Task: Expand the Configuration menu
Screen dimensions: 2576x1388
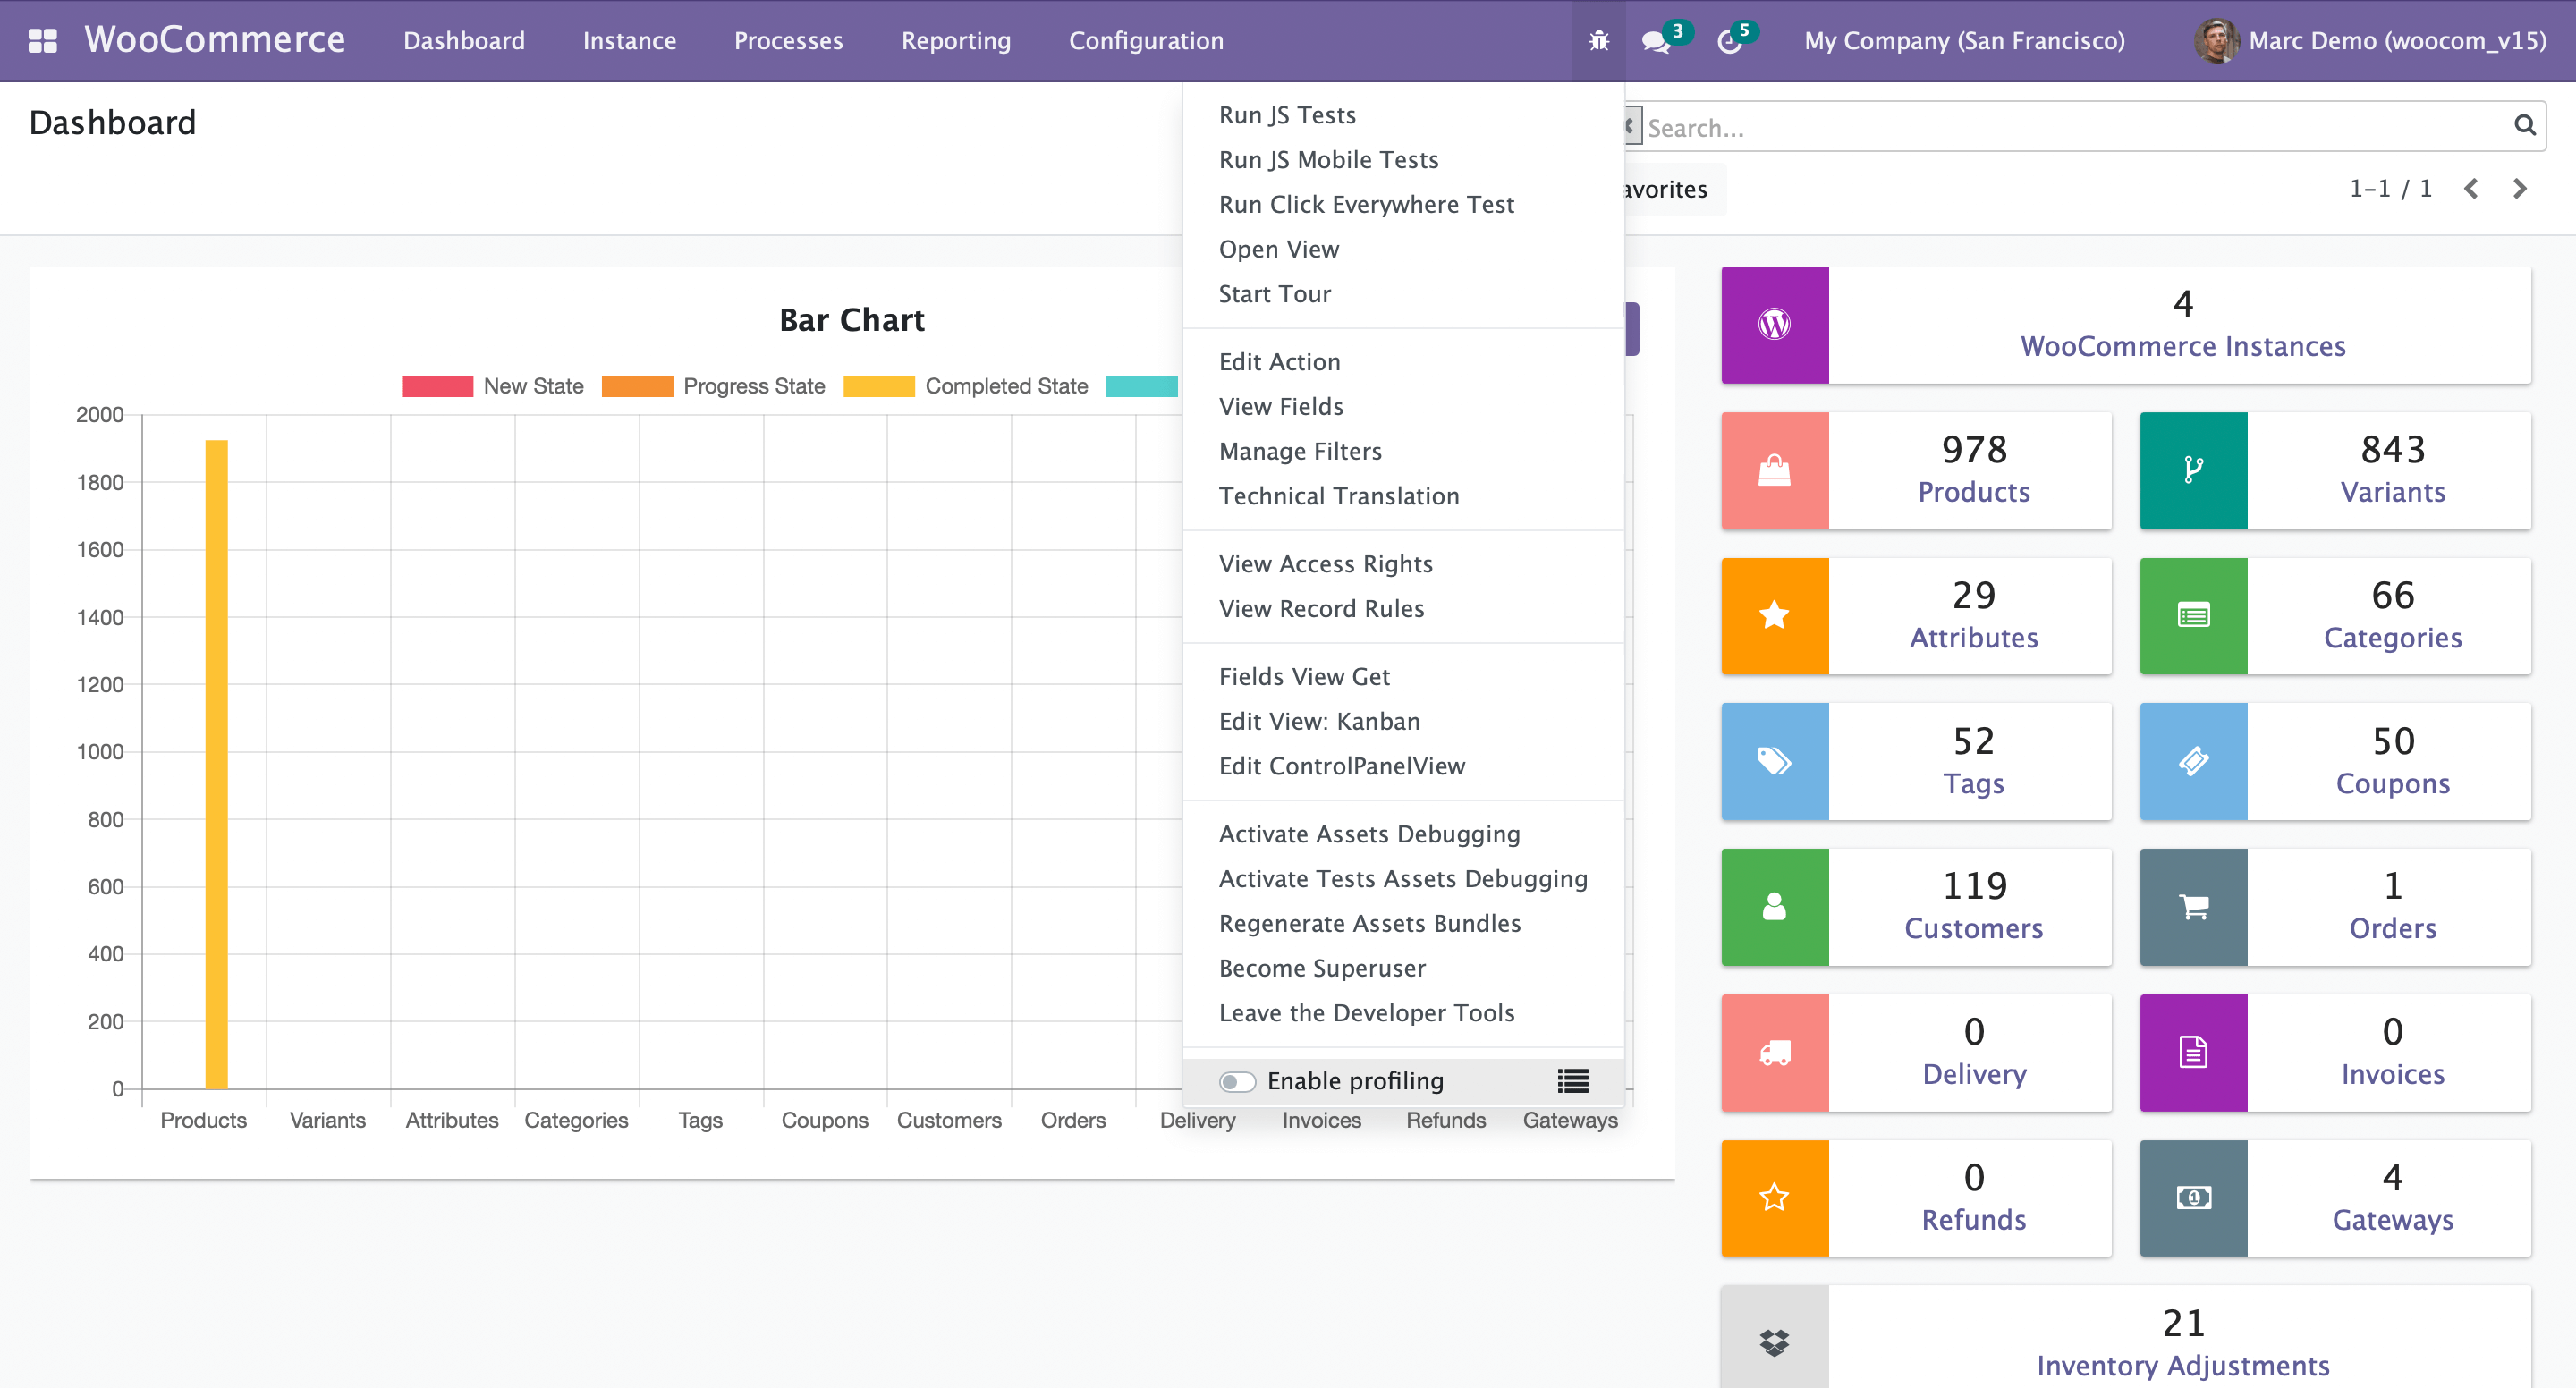Action: pyautogui.click(x=1146, y=41)
